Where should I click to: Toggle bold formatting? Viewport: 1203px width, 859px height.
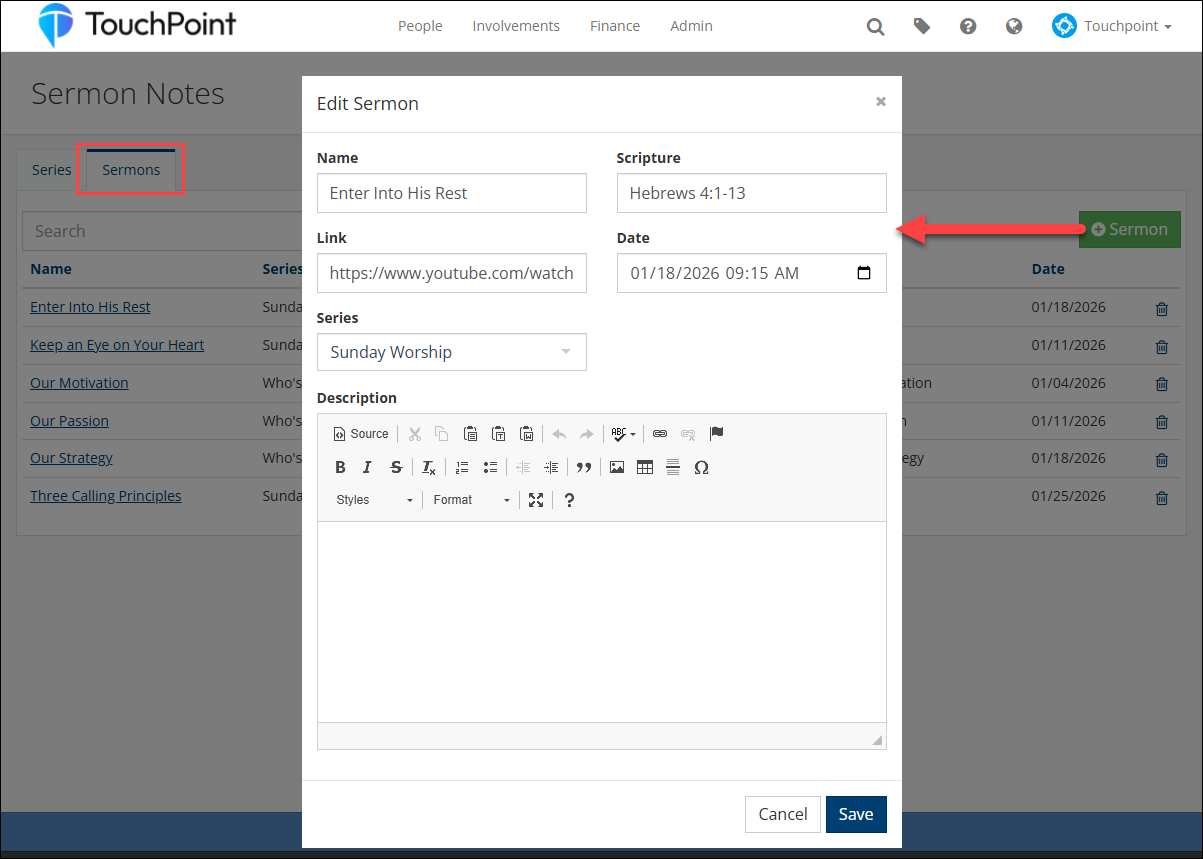click(x=340, y=467)
